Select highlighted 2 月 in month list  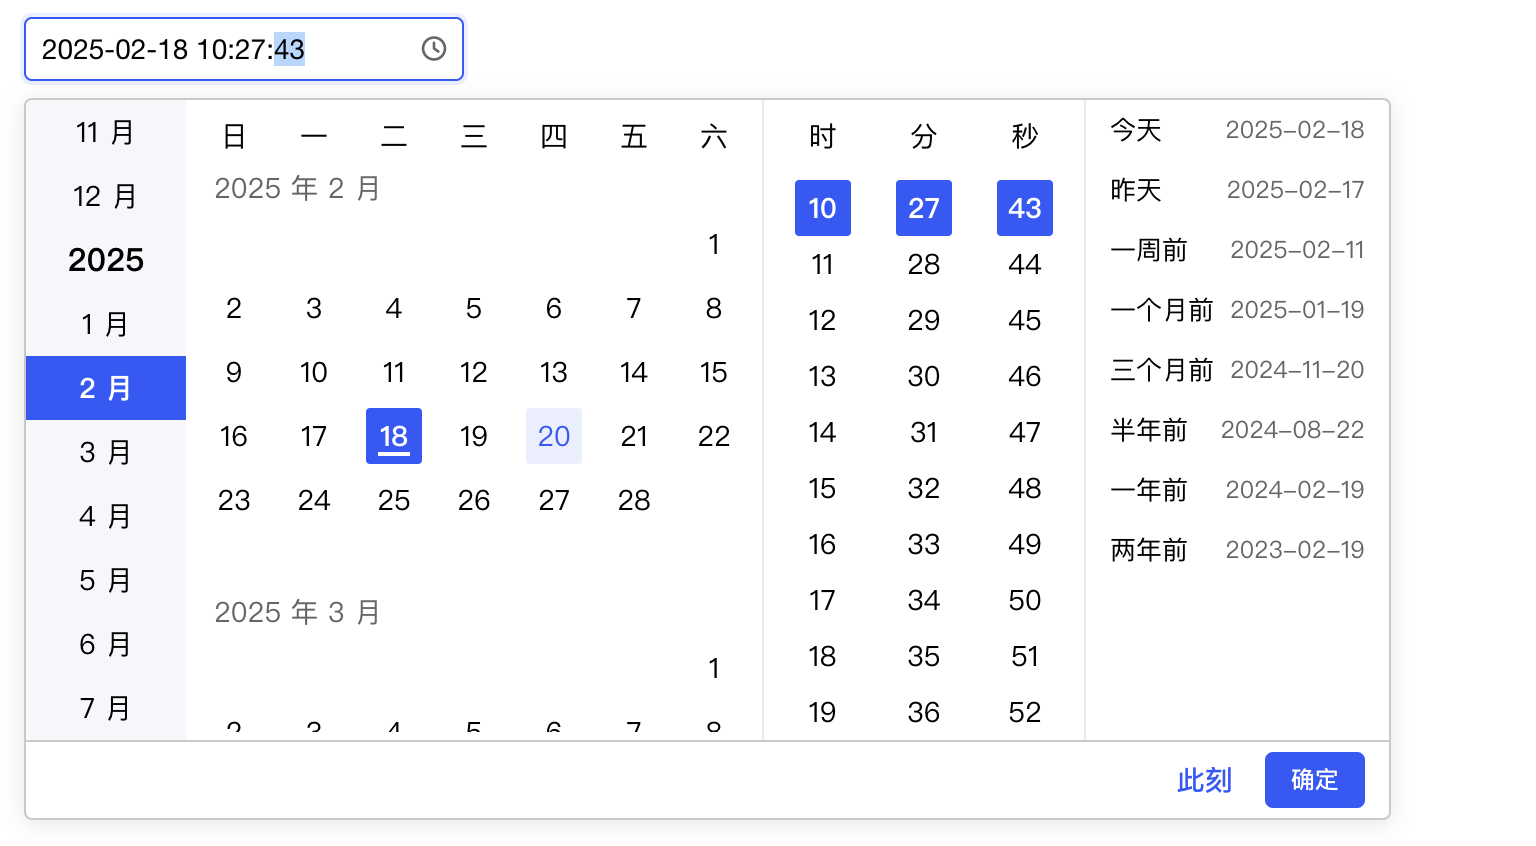(x=106, y=388)
